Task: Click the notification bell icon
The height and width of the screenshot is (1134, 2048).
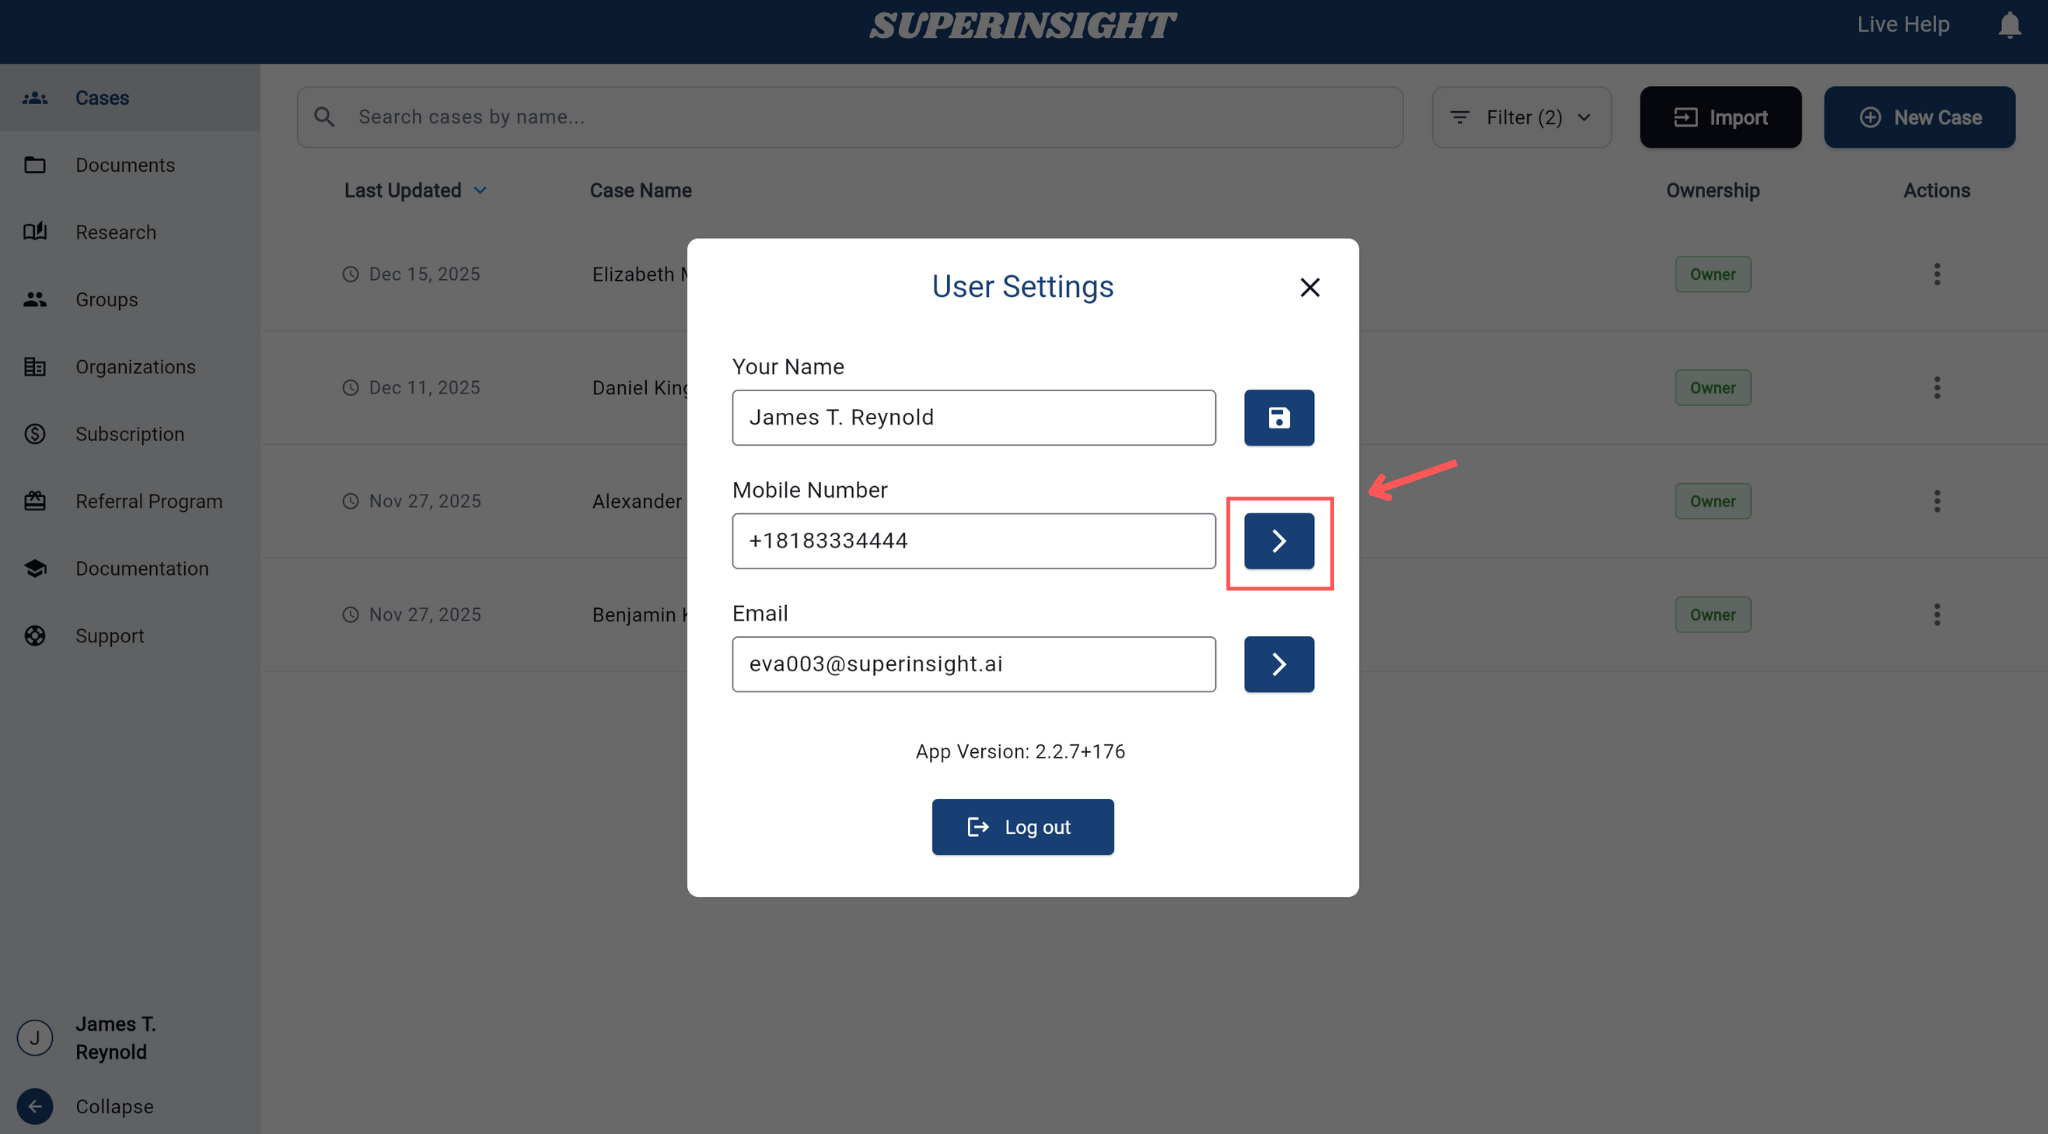Action: 2009,25
